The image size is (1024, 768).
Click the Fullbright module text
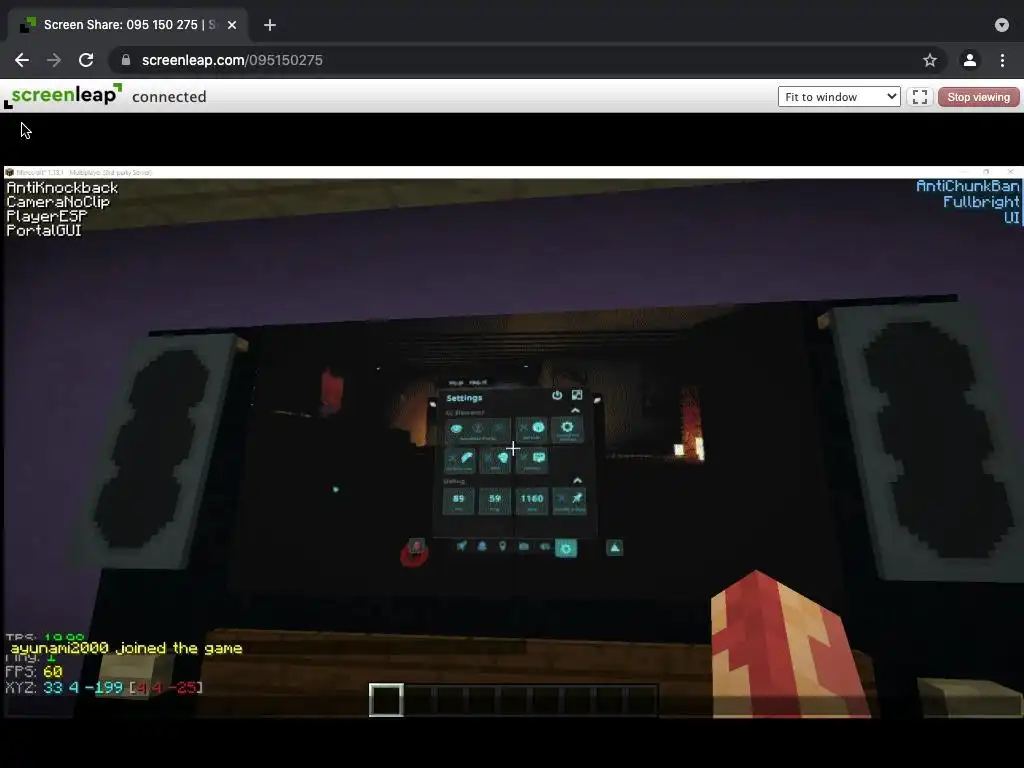click(981, 202)
